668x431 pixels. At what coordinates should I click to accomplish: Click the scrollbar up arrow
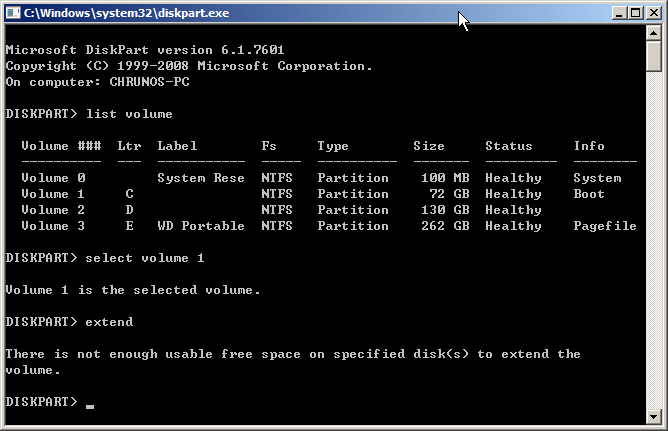[654, 33]
